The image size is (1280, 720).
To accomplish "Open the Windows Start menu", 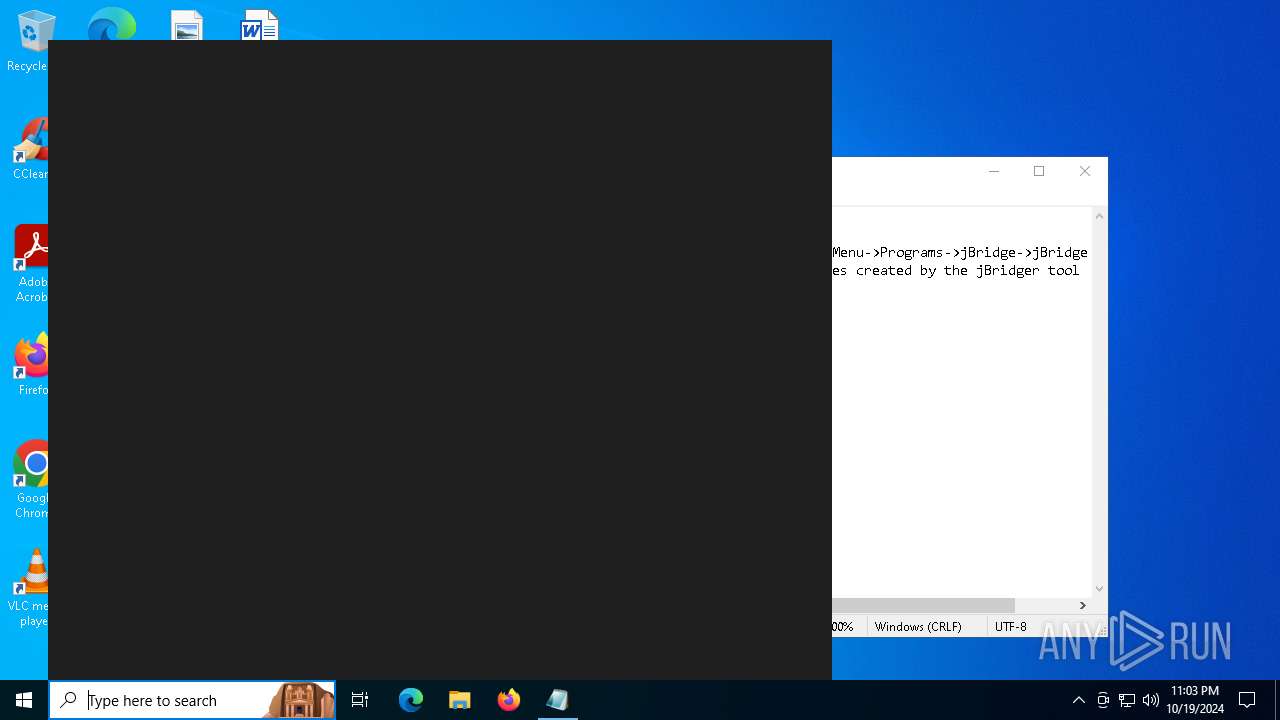I will click(x=24, y=700).
